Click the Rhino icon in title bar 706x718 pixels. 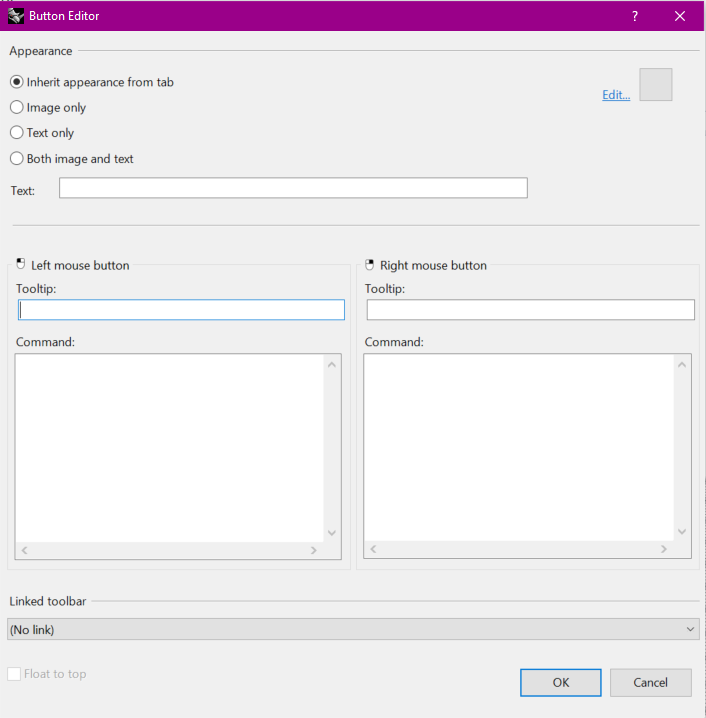pos(16,16)
